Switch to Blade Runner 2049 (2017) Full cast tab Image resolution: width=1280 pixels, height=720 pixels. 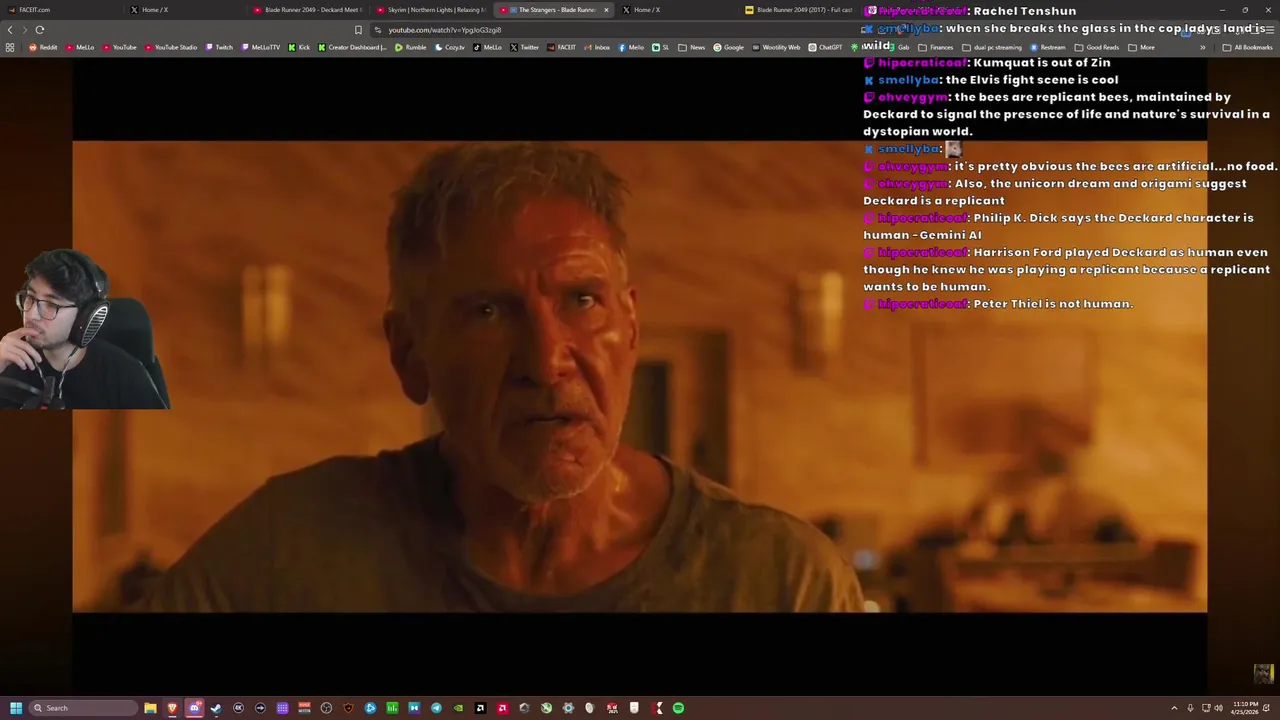tap(800, 10)
